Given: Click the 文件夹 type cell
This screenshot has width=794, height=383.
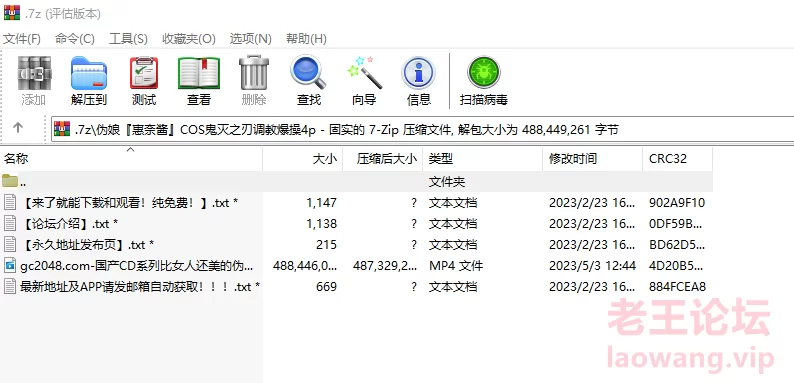Looking at the screenshot, I should (x=447, y=181).
